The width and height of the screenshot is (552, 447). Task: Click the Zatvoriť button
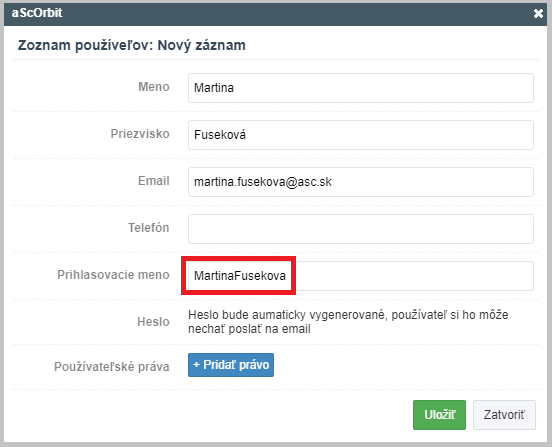click(504, 415)
